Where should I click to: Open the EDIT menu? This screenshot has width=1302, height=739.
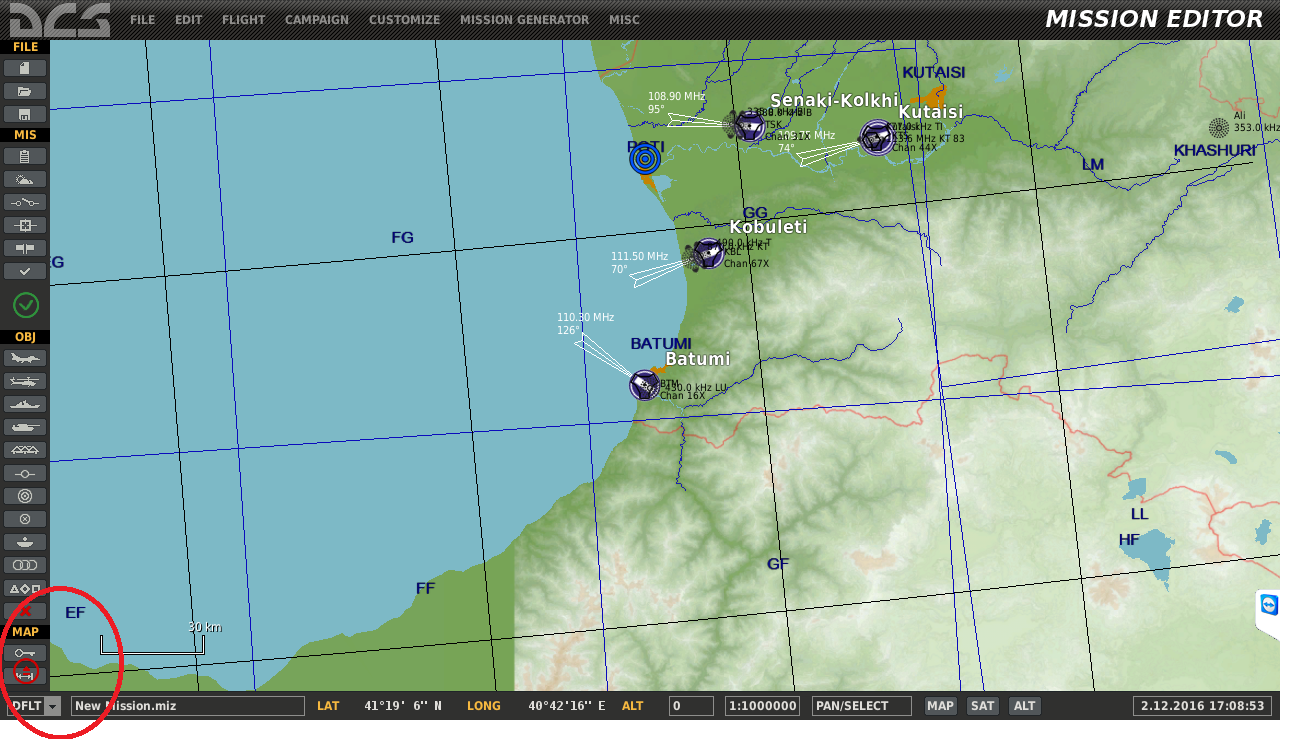coord(188,20)
